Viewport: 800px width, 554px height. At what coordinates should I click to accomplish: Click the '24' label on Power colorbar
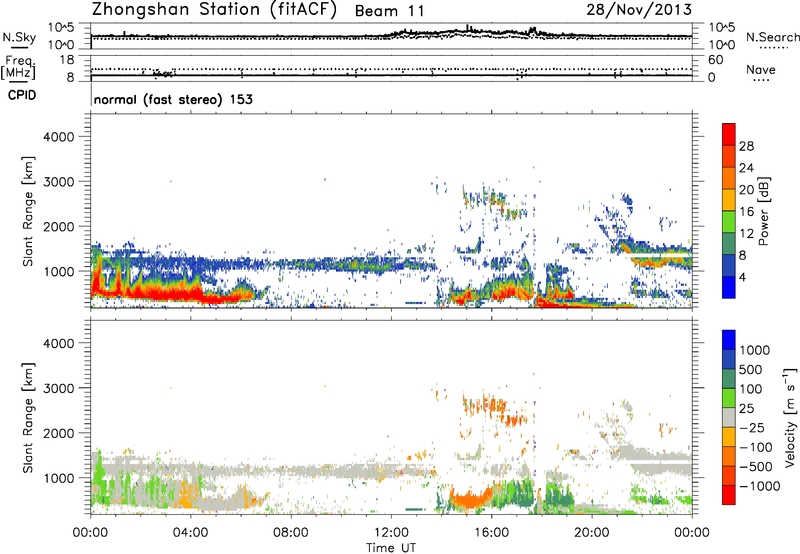746,168
